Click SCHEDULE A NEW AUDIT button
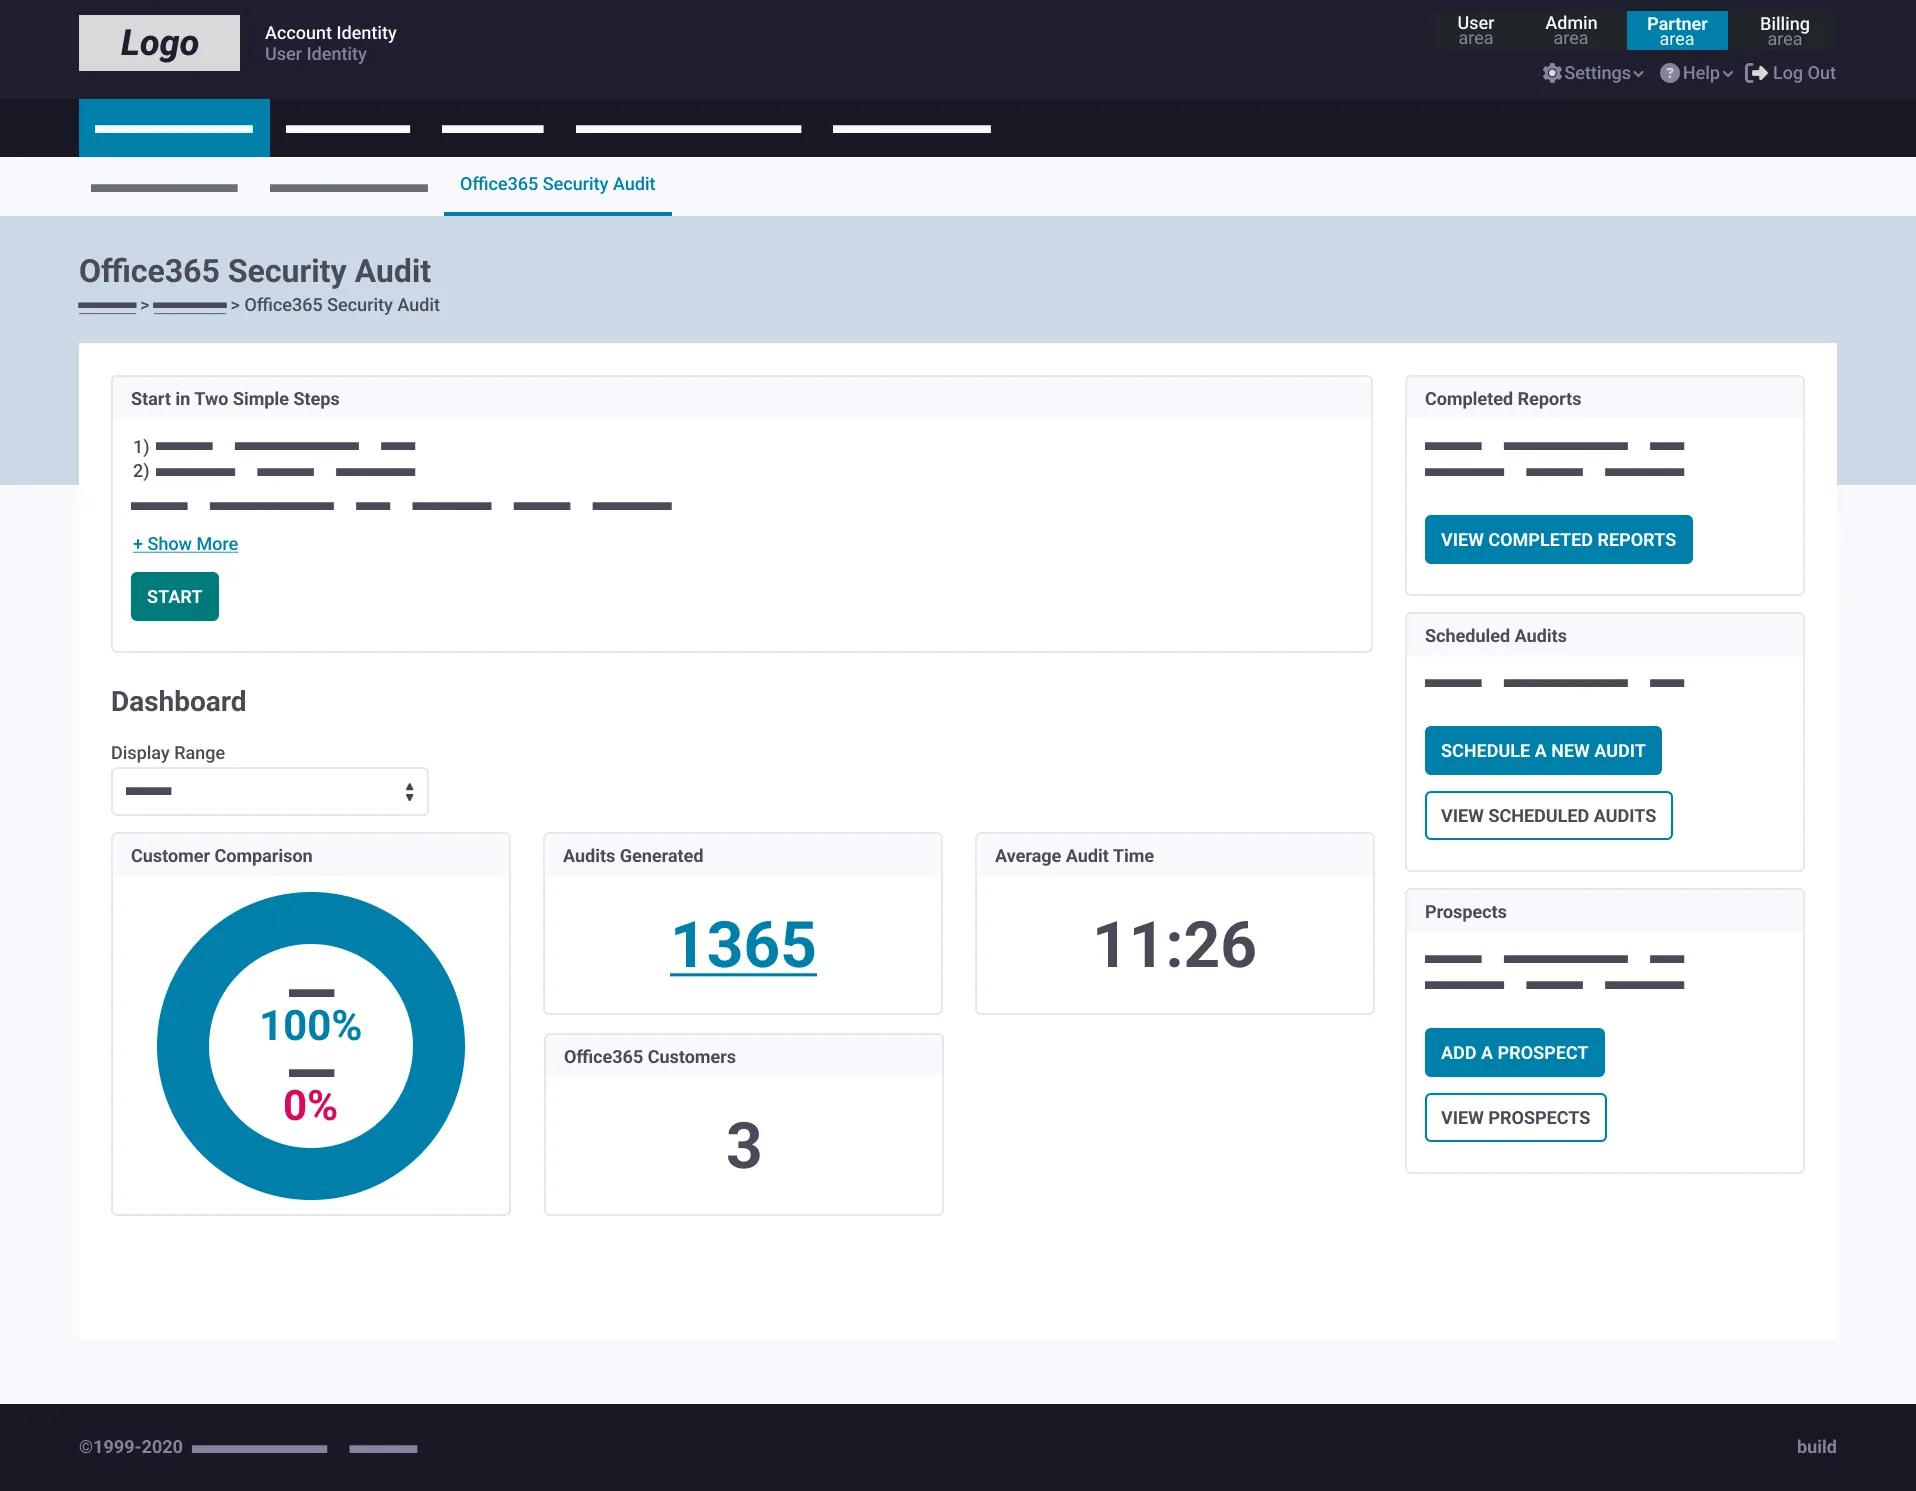The height and width of the screenshot is (1491, 1916). point(1543,751)
